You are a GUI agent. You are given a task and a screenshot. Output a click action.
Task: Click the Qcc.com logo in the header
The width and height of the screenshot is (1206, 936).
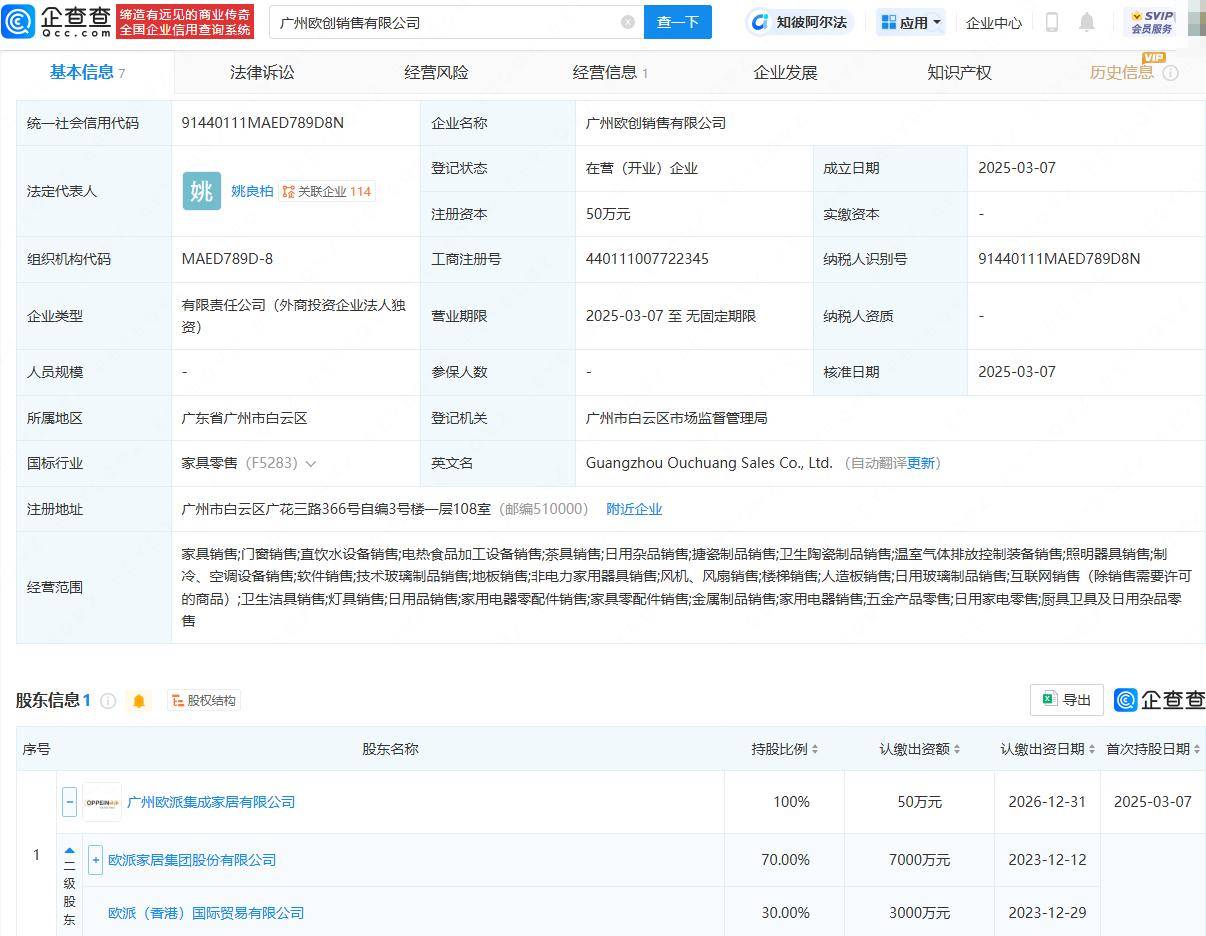point(57,21)
